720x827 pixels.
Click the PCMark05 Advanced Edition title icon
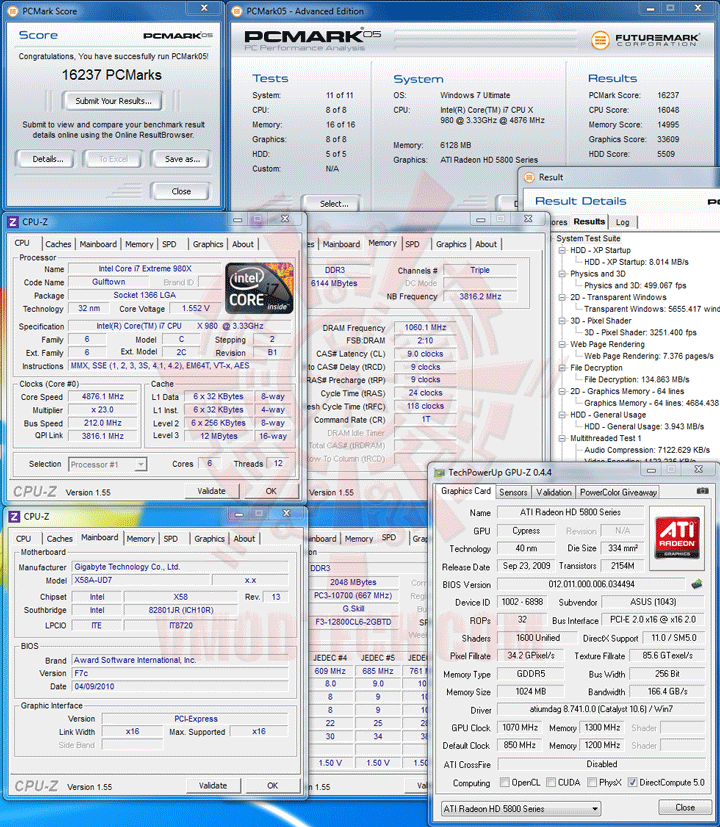(237, 11)
